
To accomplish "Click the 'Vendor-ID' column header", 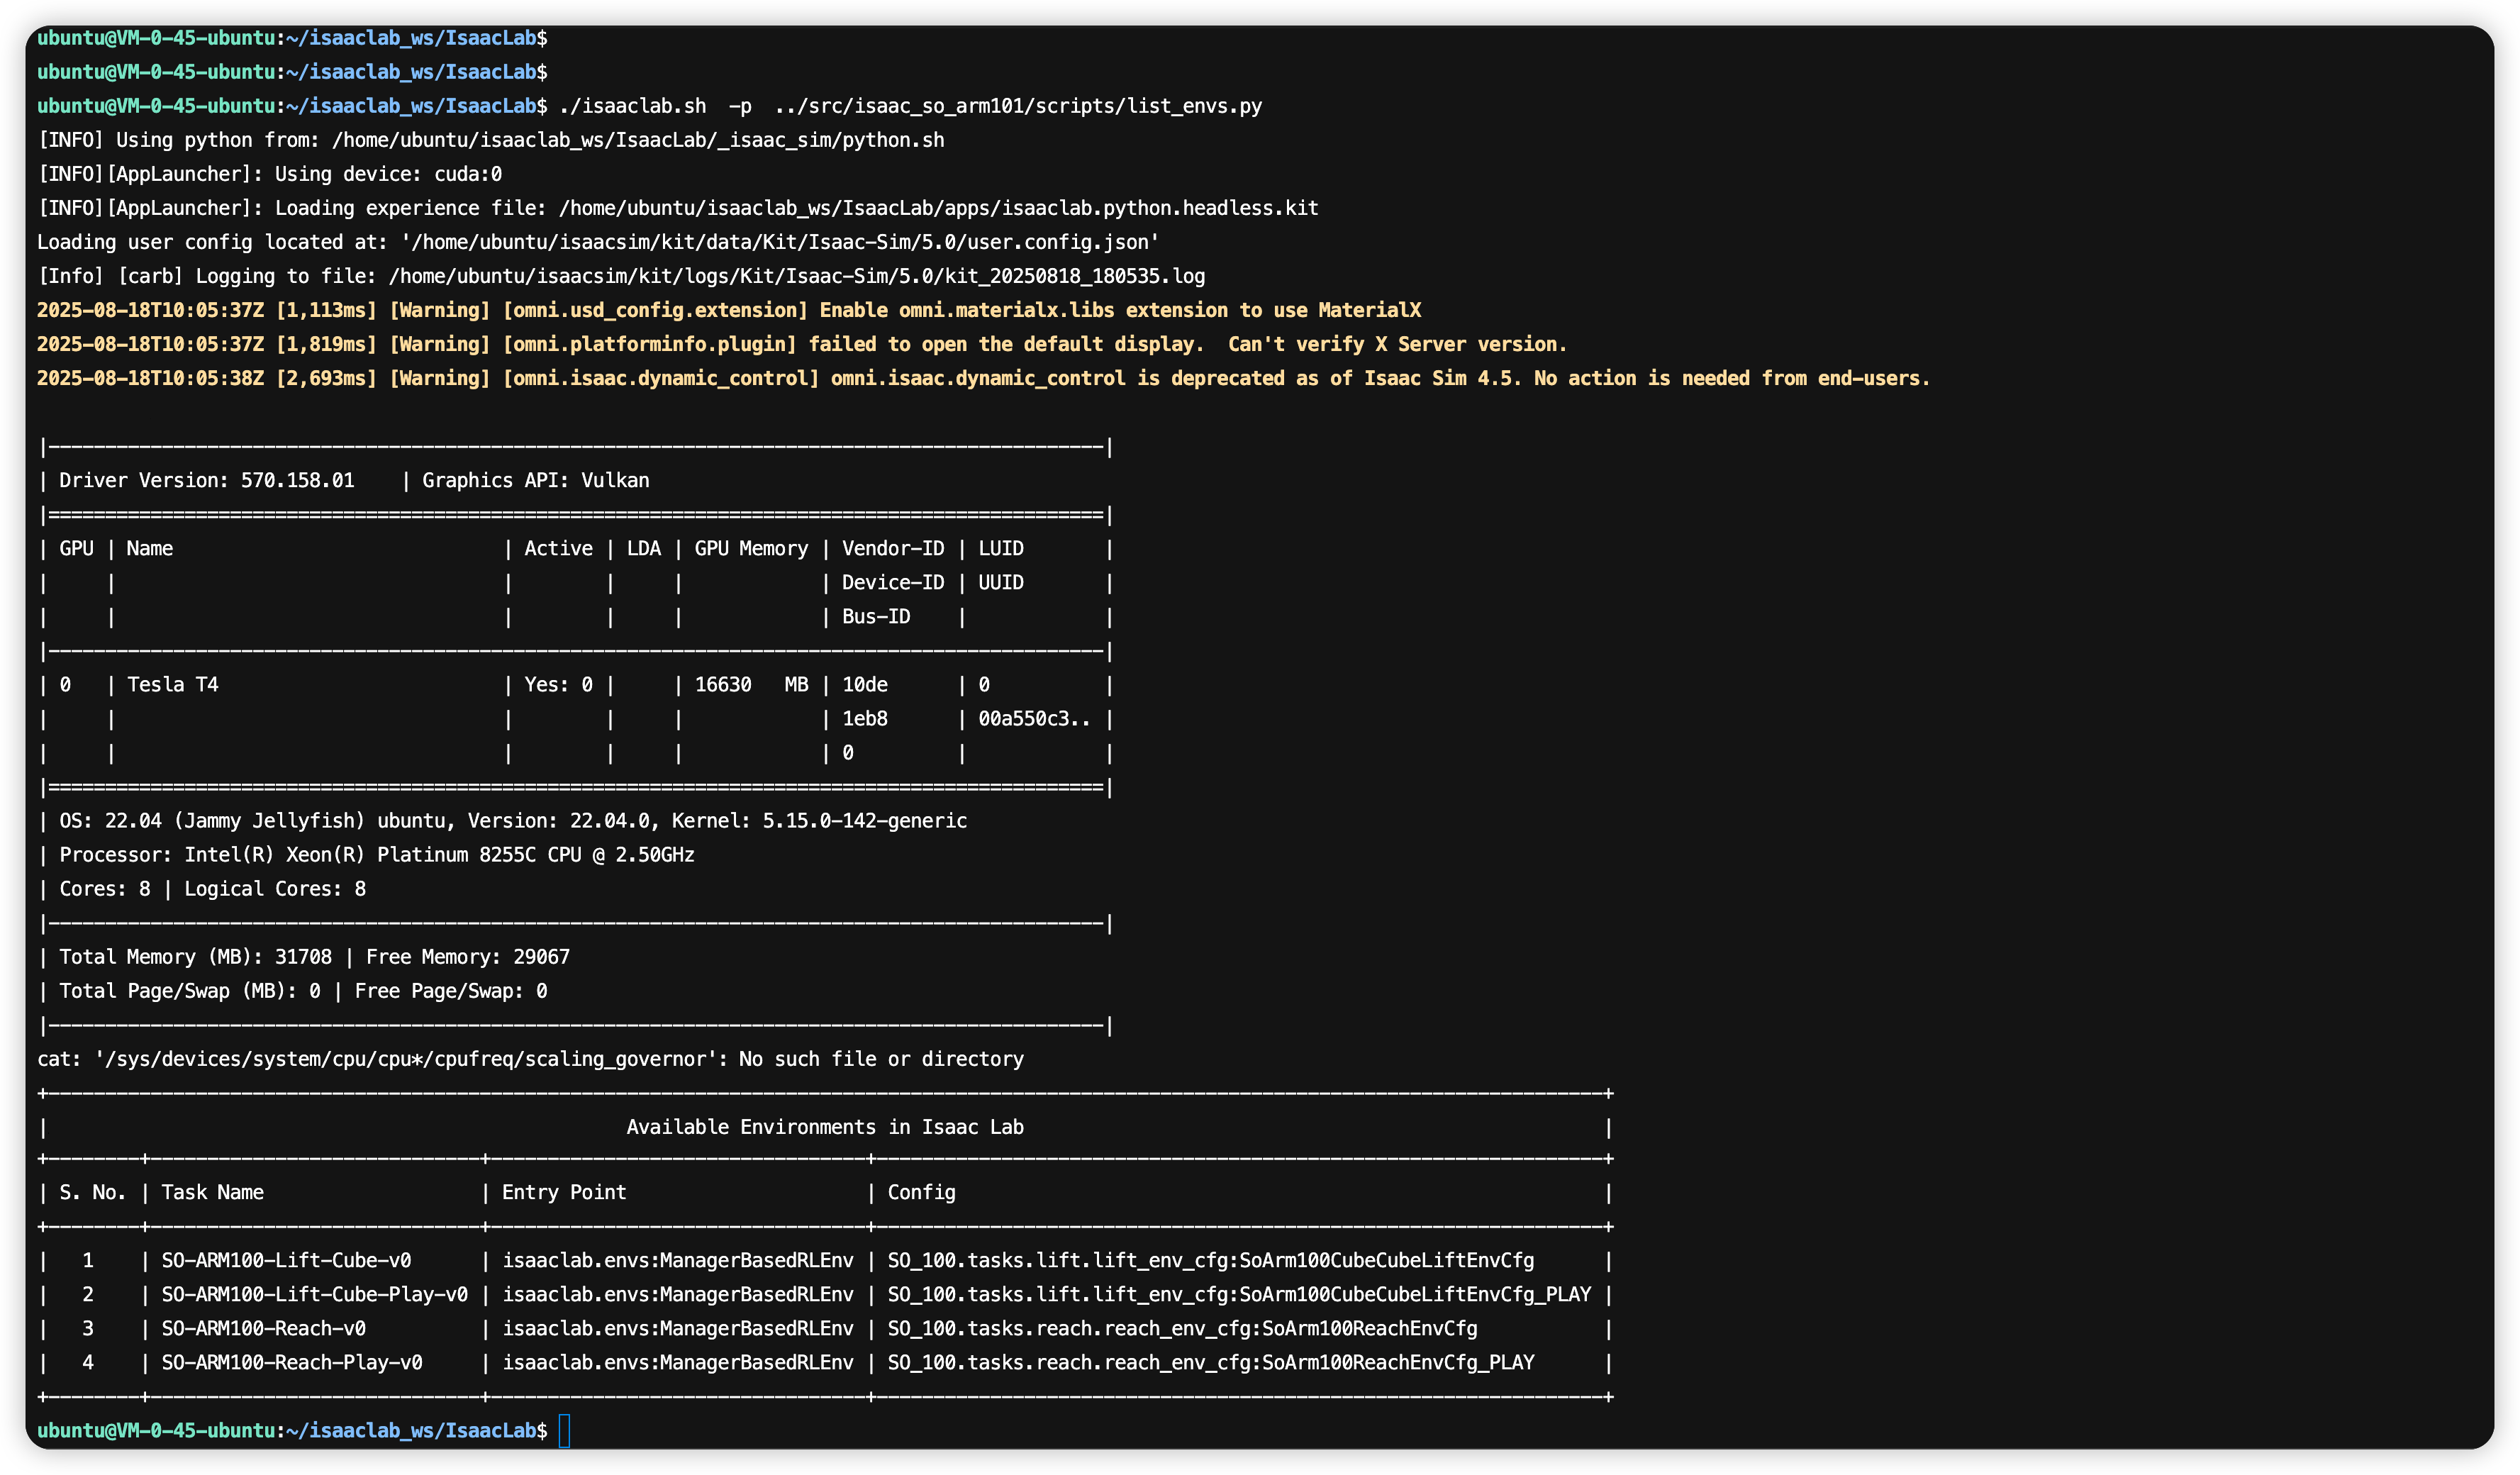I will pos(893,548).
